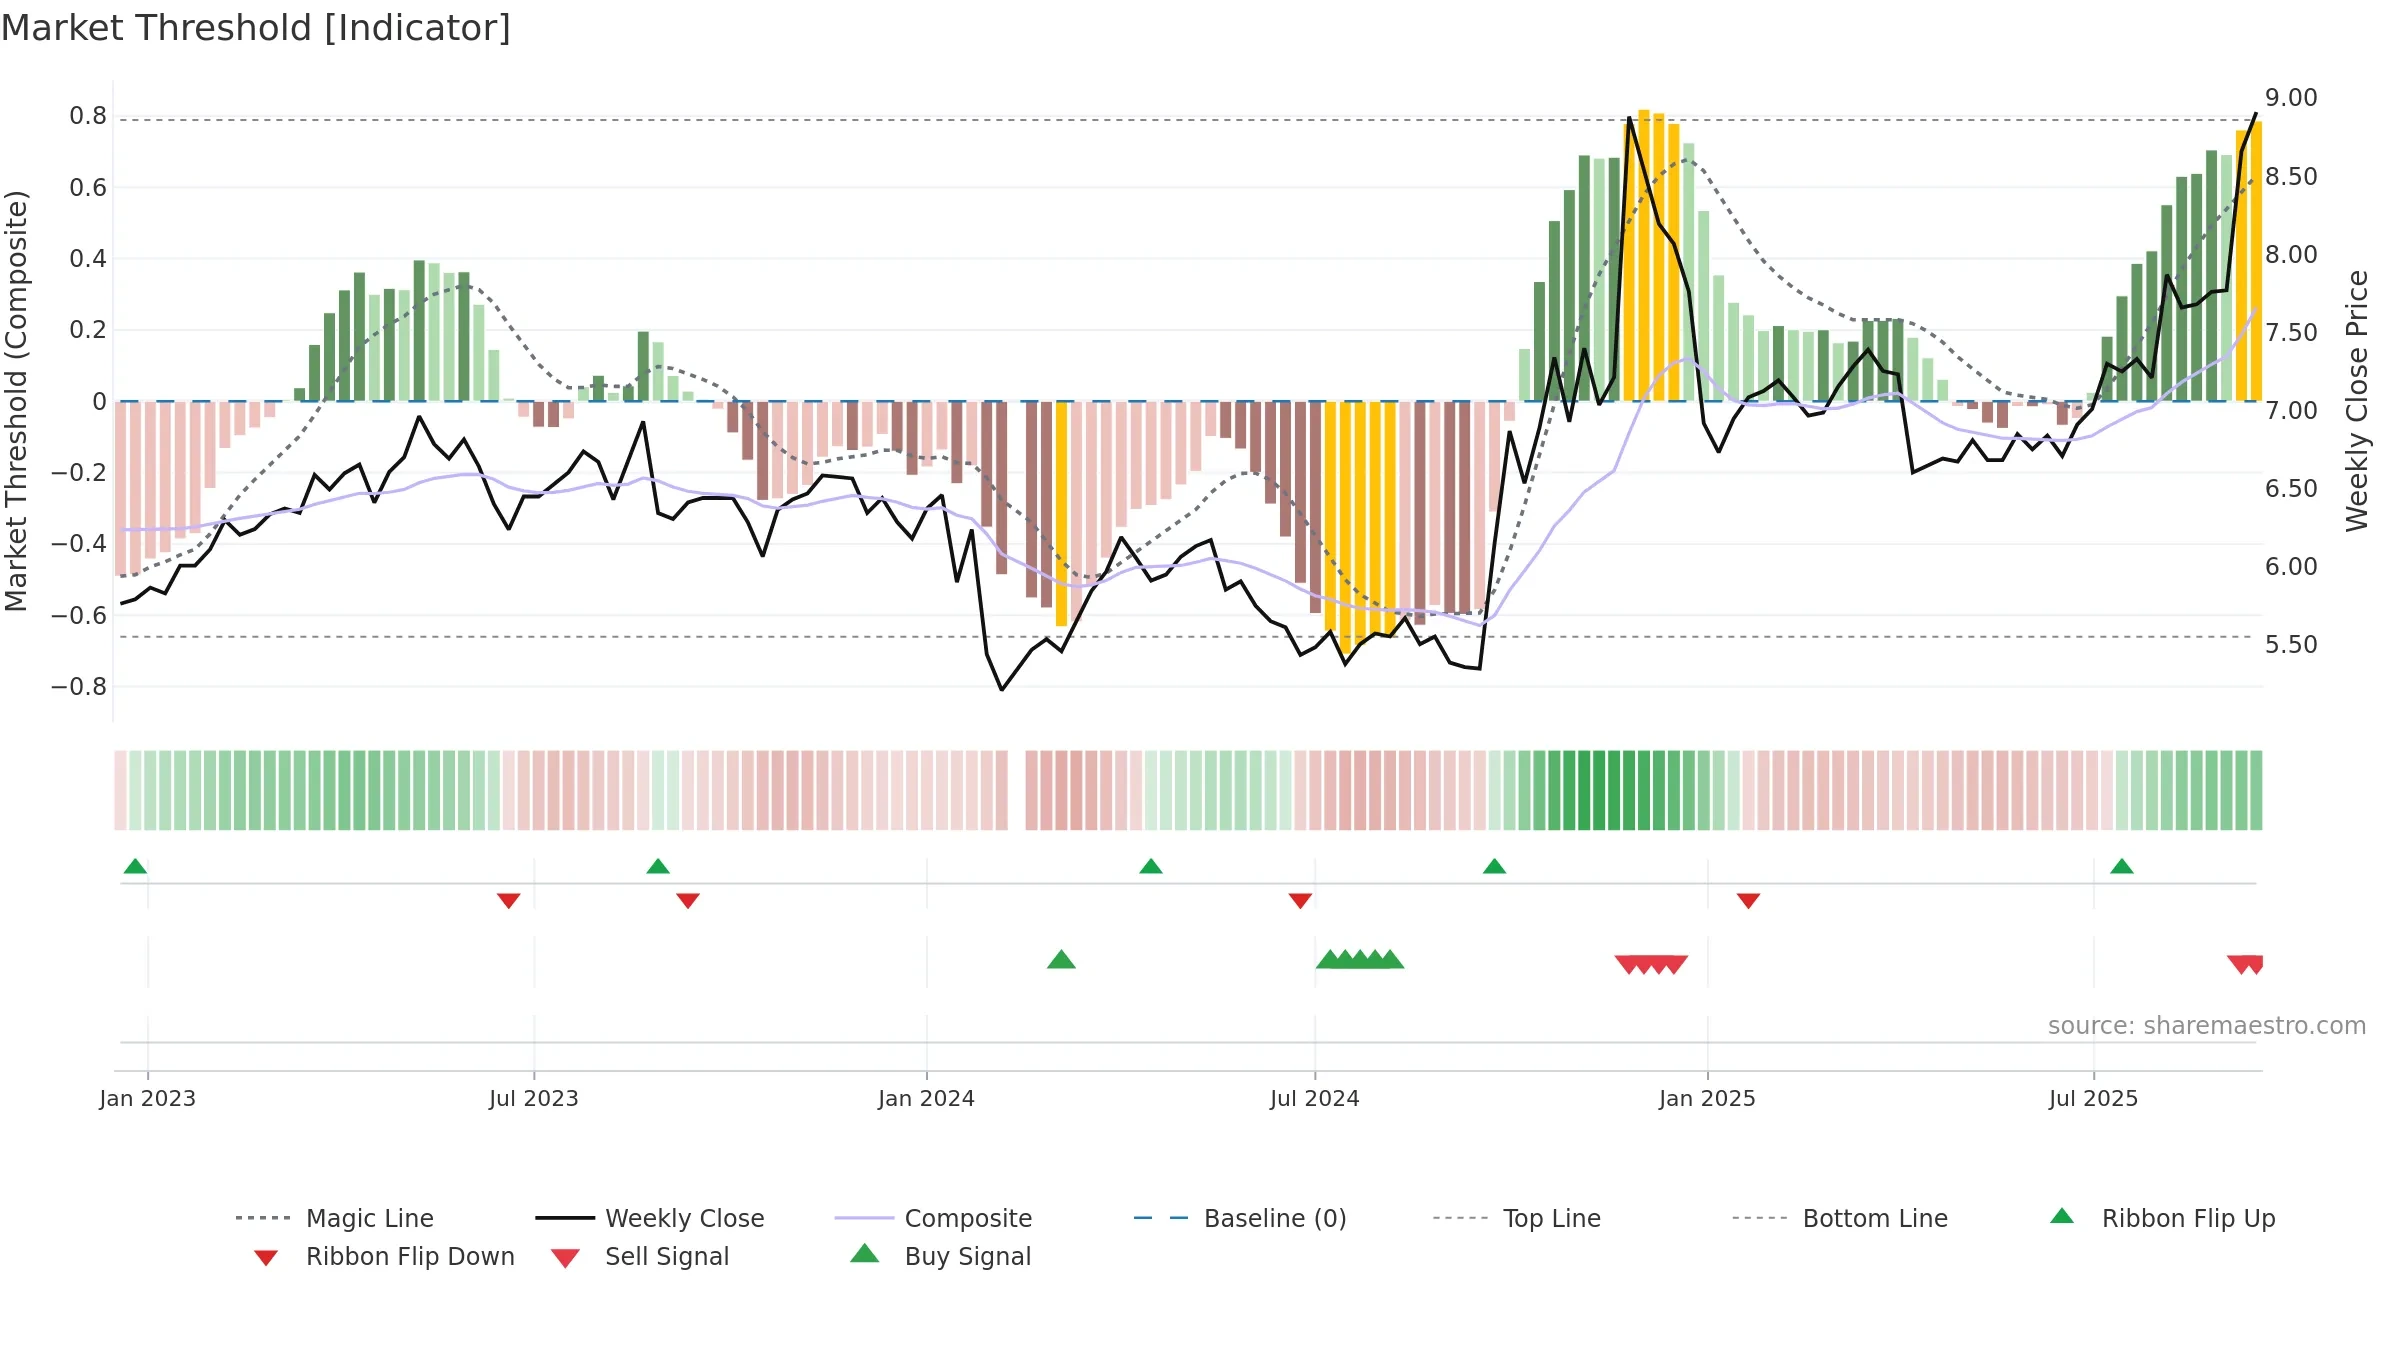The height and width of the screenshot is (1350, 2400).
Task: Click the red Sell Signal legend triangle
Action: (x=565, y=1258)
